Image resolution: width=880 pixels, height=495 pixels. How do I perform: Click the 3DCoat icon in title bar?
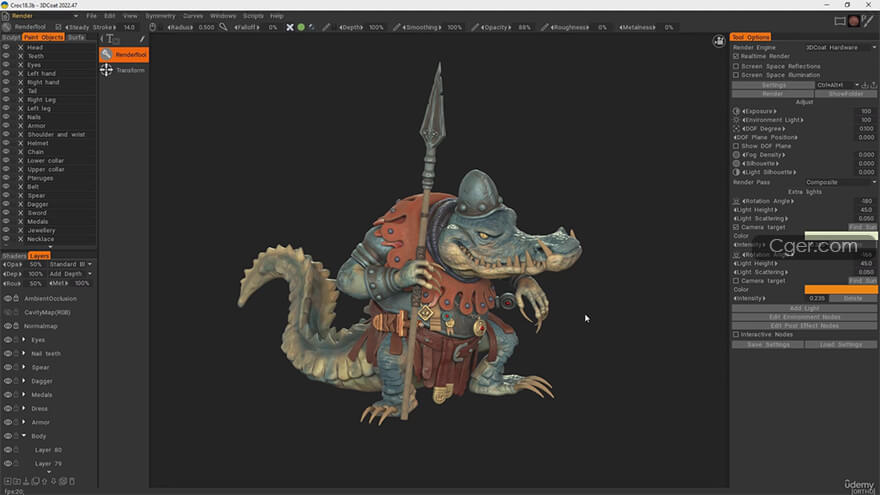(x=4, y=4)
